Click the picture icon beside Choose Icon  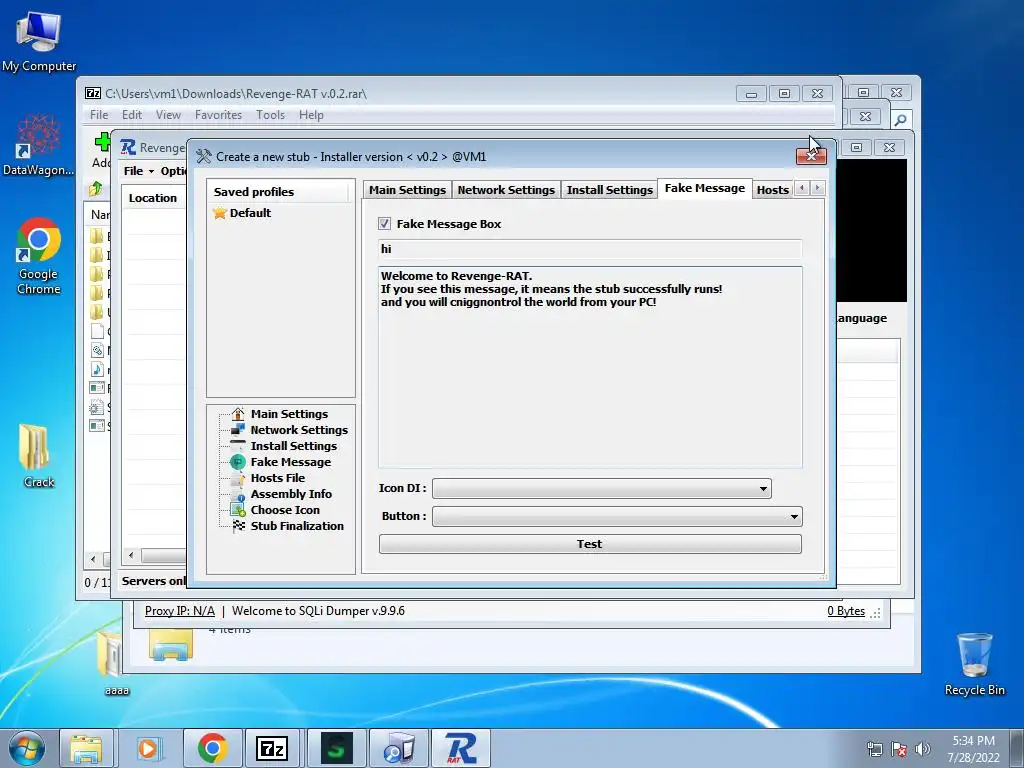click(x=238, y=510)
